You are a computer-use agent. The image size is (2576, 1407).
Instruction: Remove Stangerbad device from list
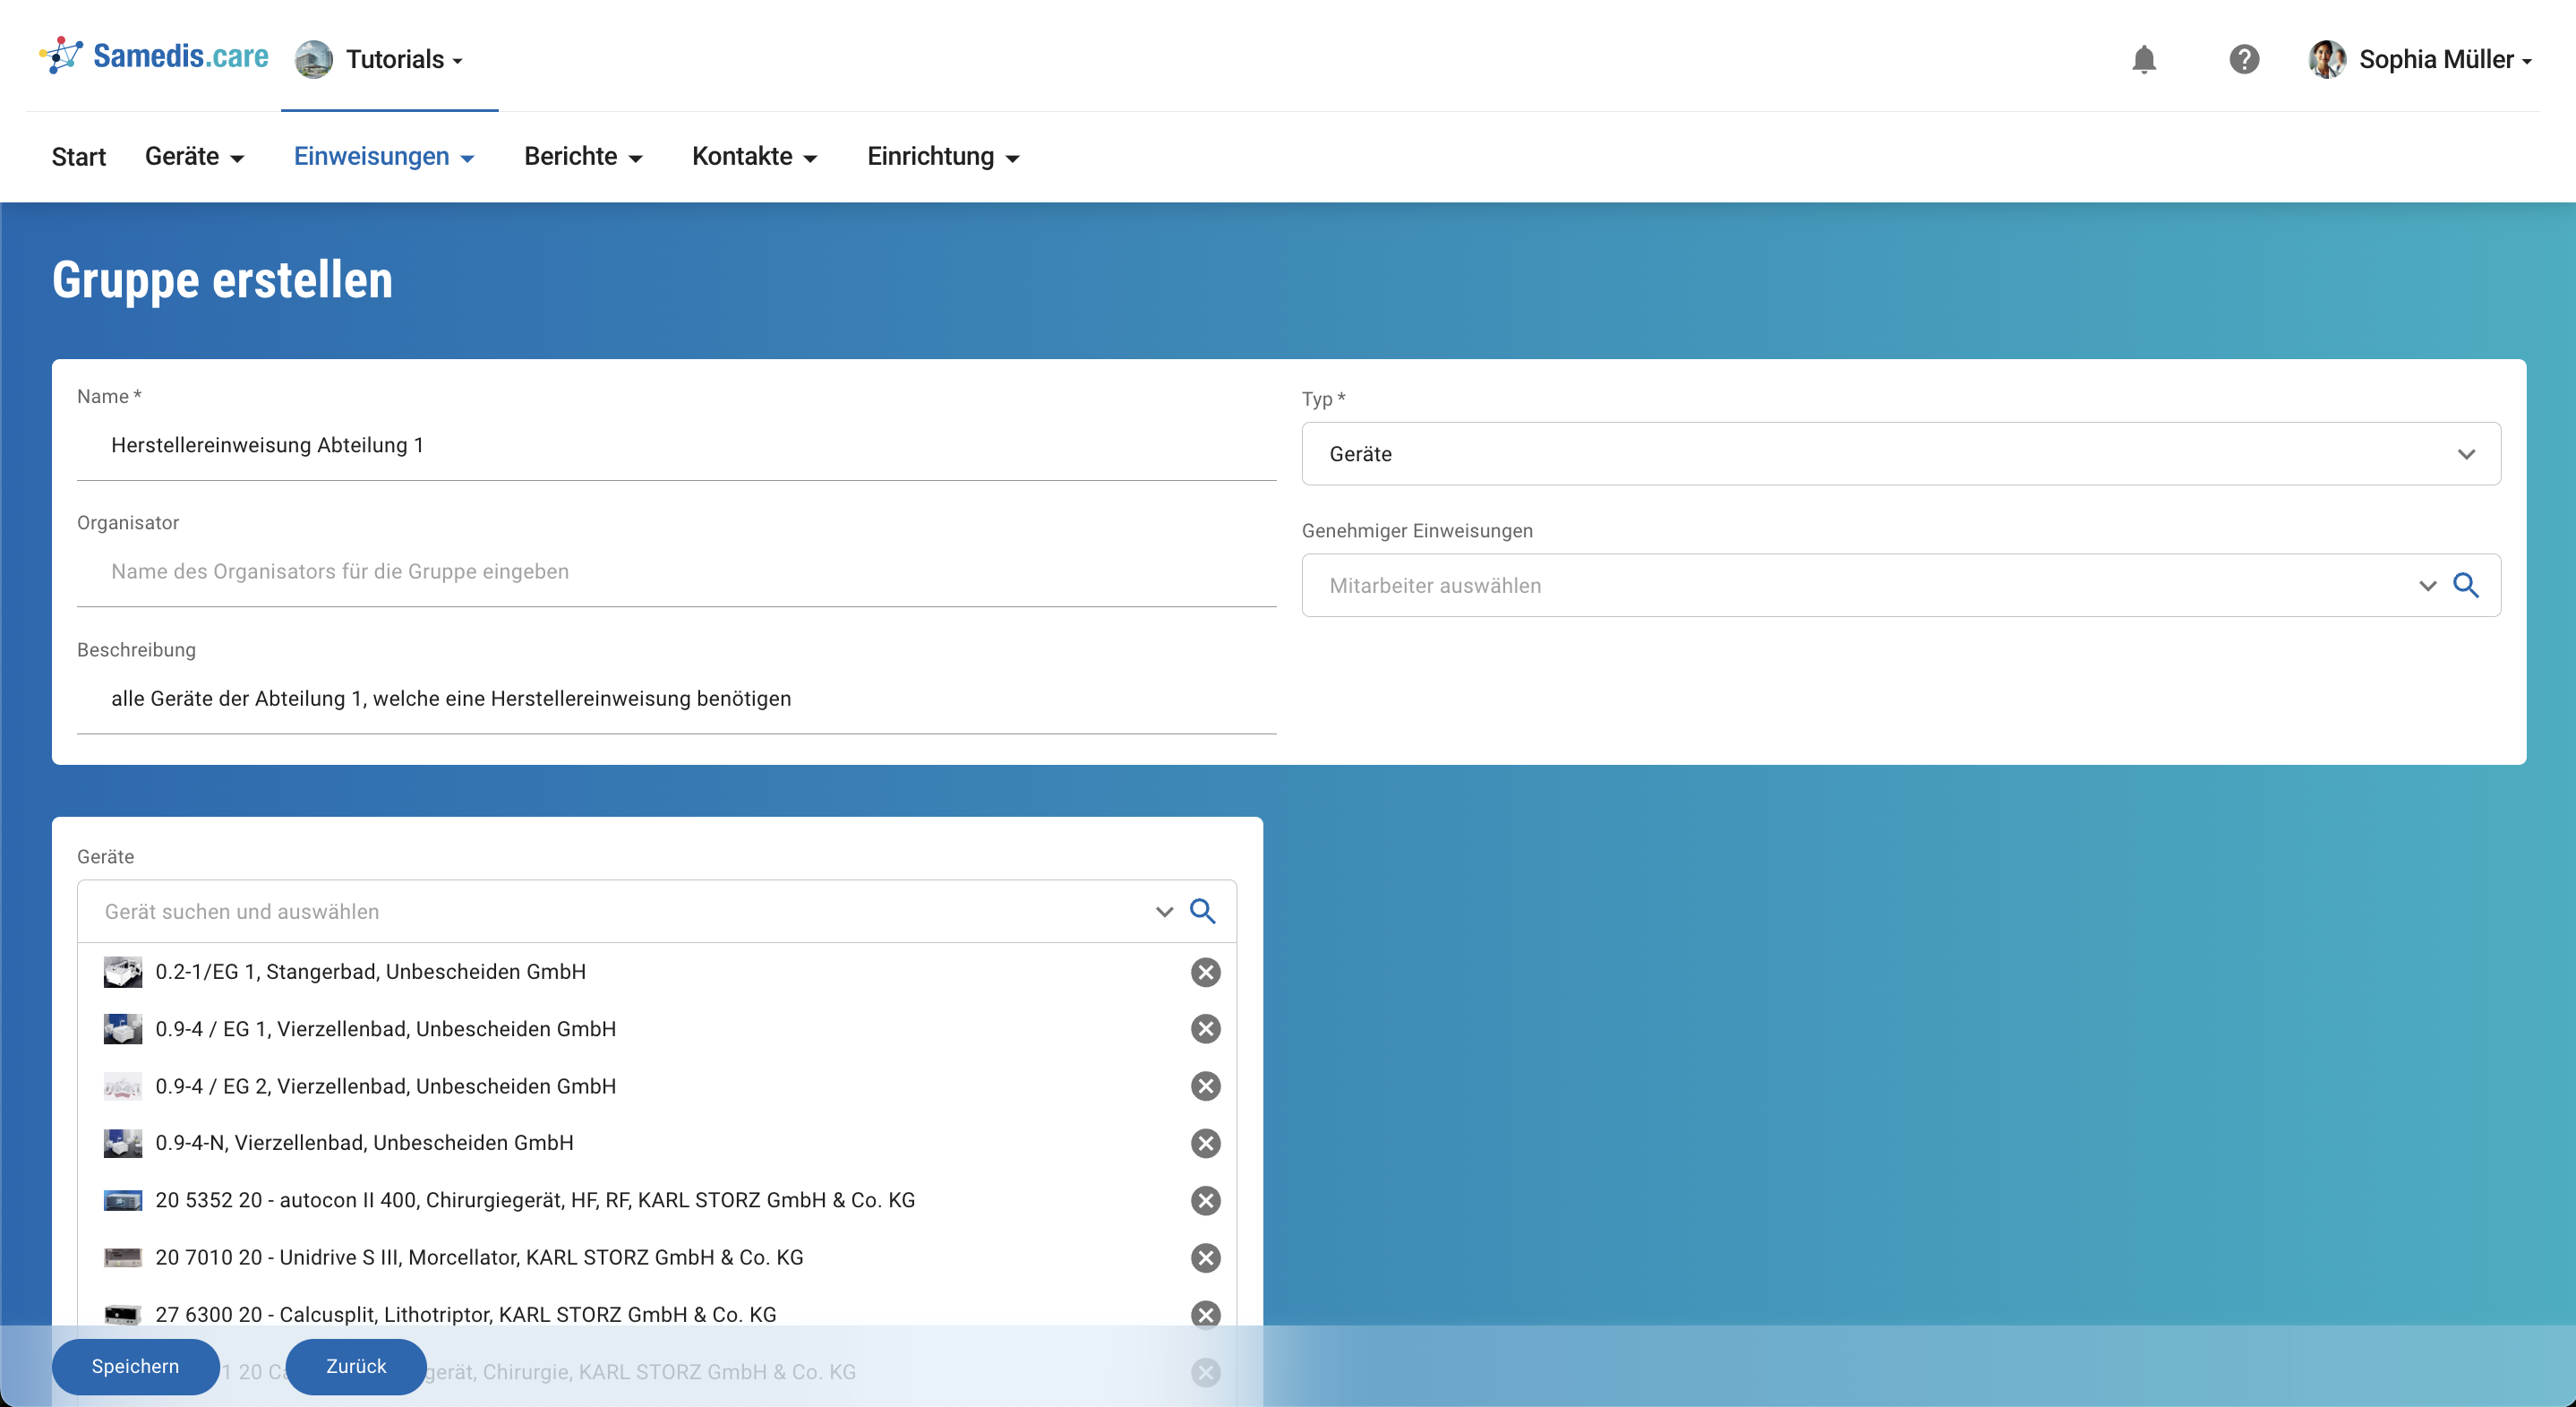point(1205,972)
